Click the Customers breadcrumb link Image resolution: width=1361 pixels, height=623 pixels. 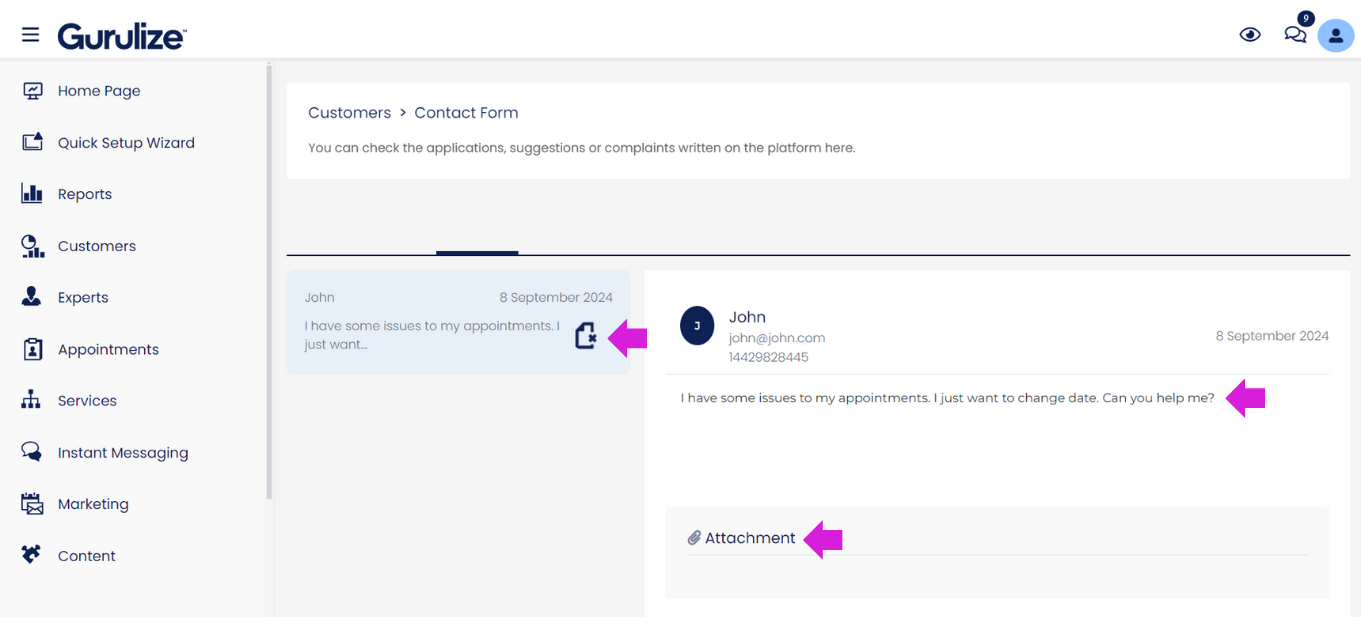point(349,113)
